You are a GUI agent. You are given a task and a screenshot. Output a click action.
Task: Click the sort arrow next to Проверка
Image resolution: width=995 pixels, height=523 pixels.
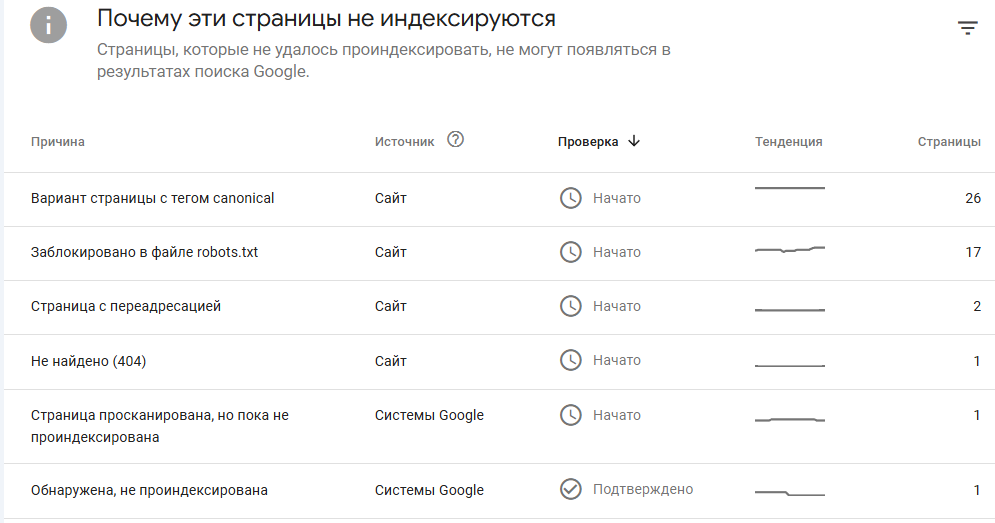633,141
